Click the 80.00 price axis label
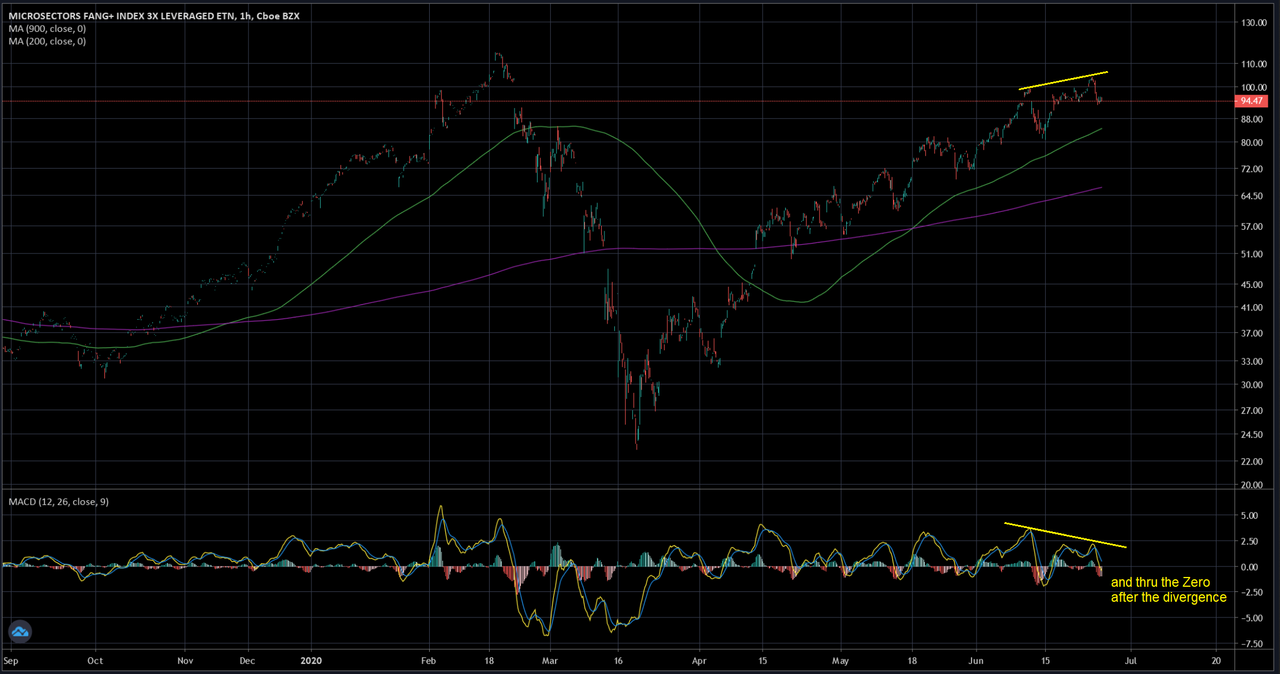Screen dimensions: 1280x674 tap(1251, 142)
